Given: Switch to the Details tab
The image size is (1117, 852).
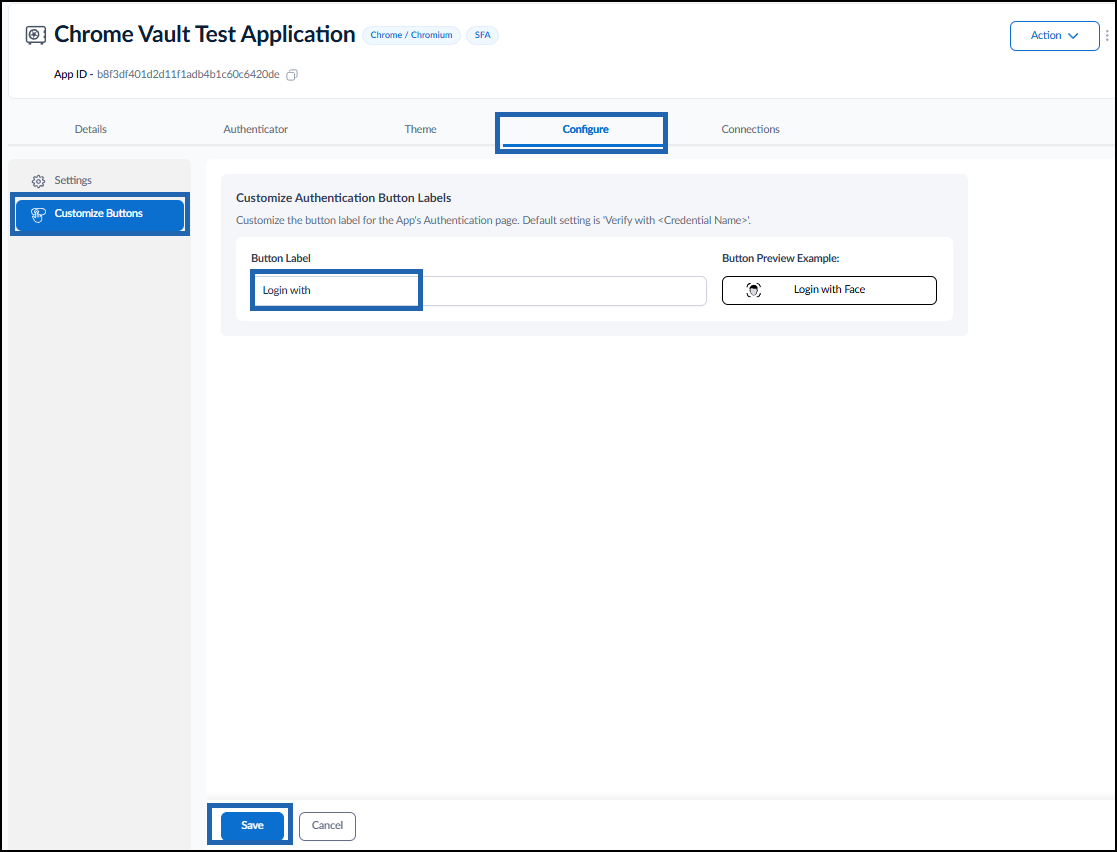Looking at the screenshot, I should [90, 129].
